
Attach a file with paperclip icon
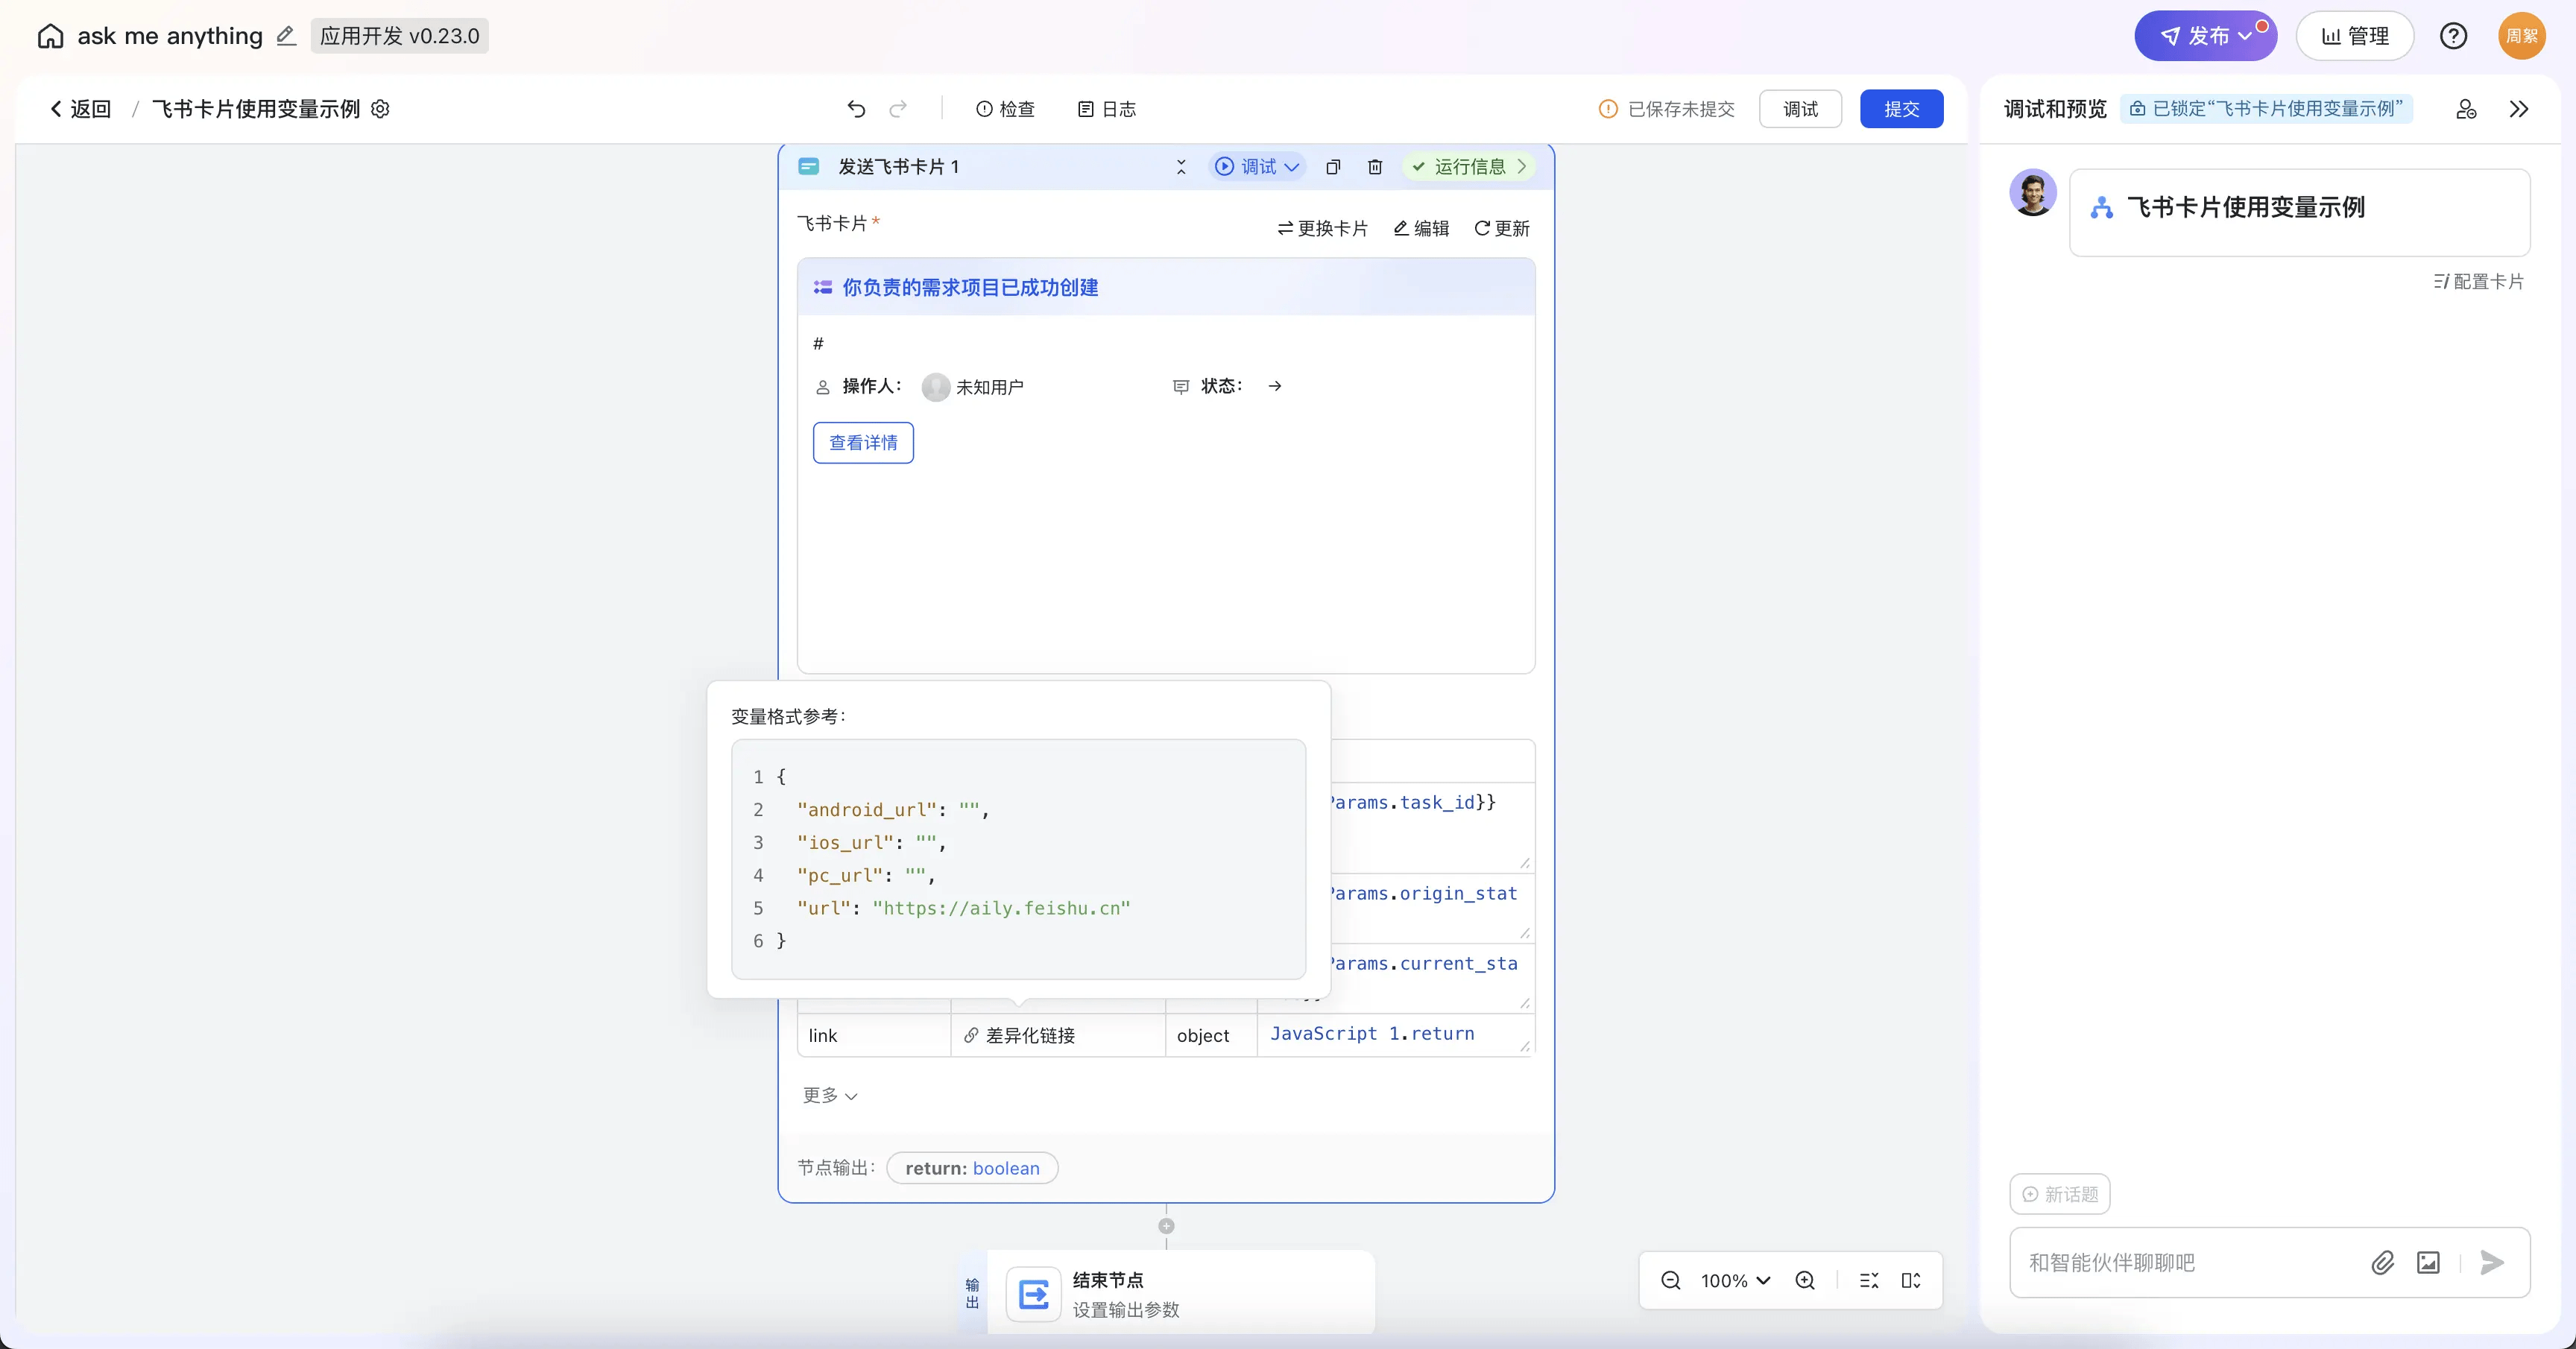pyautogui.click(x=2383, y=1263)
